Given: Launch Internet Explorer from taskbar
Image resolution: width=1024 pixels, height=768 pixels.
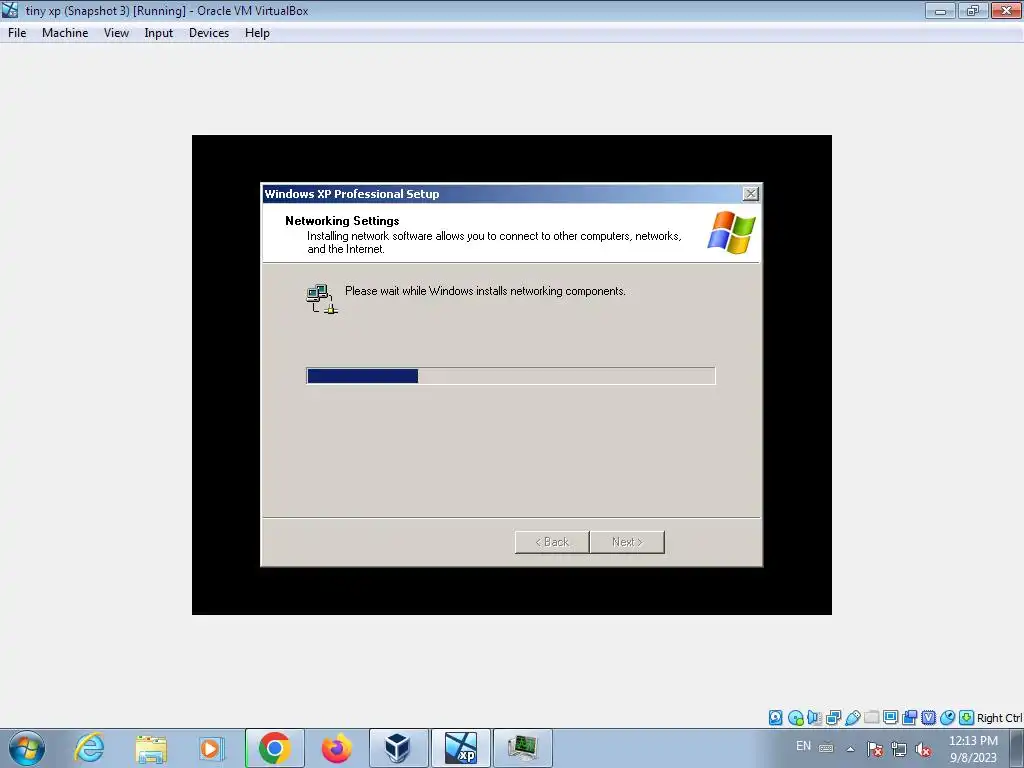Looking at the screenshot, I should 89,748.
